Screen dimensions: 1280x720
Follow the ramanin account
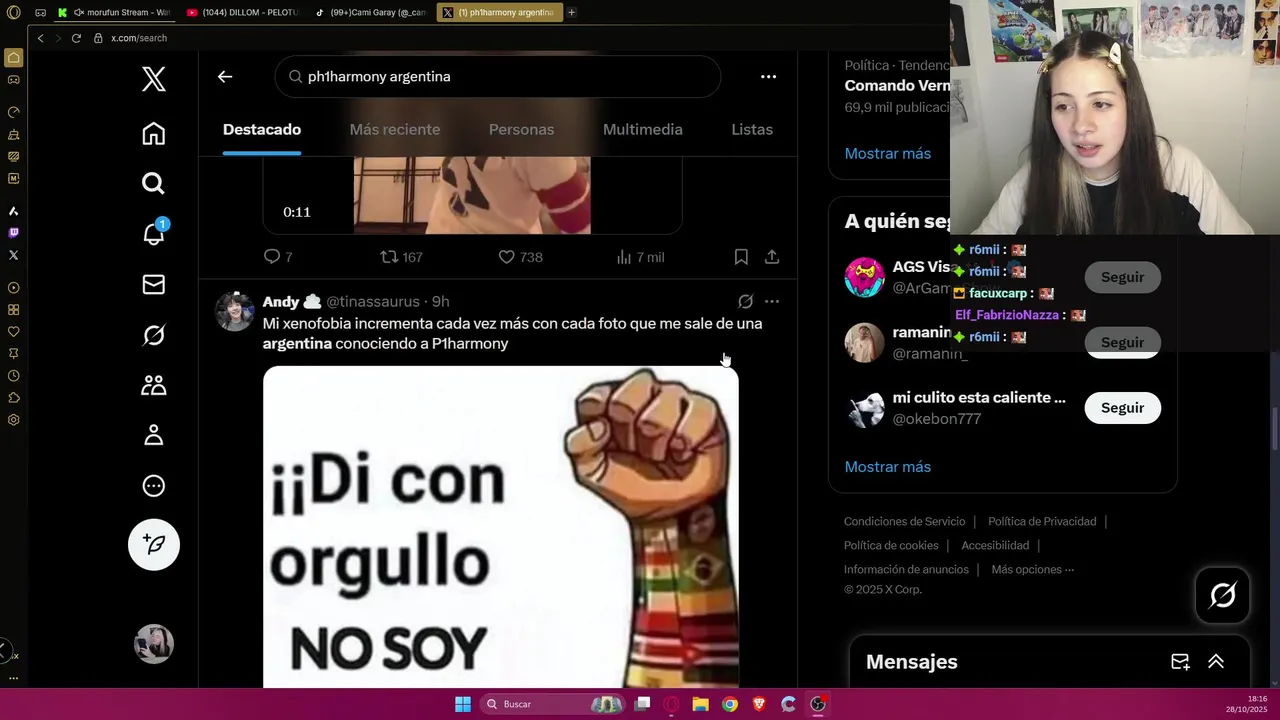pos(1122,342)
